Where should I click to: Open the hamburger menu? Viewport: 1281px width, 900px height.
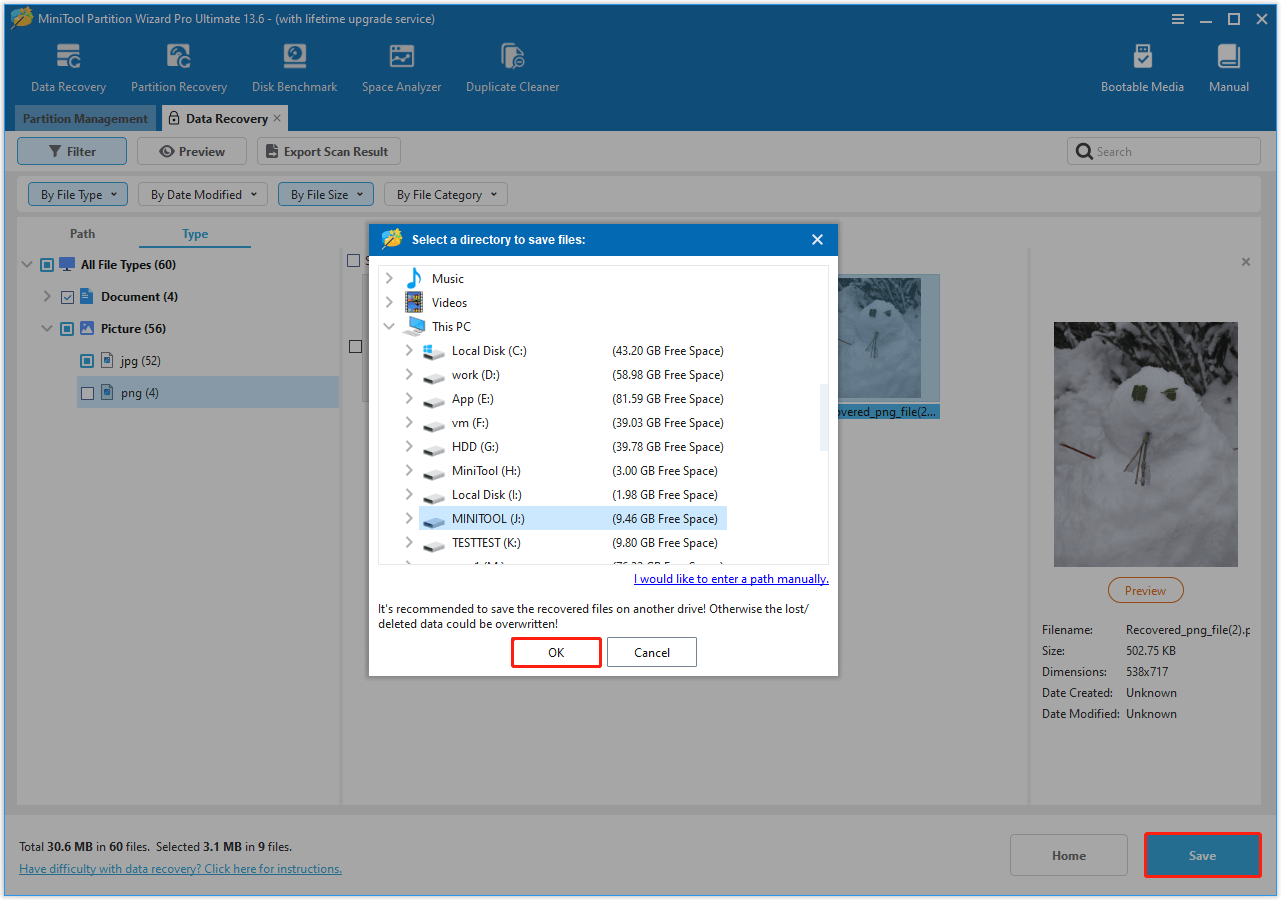click(x=1177, y=18)
